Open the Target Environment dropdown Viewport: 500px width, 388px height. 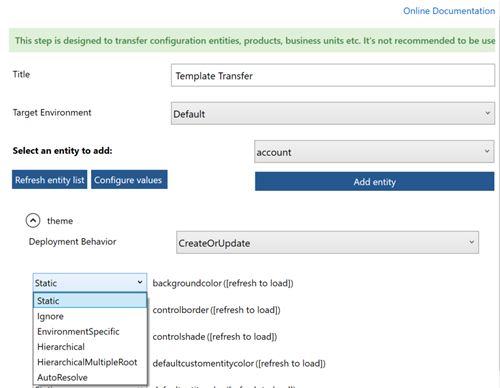333,114
